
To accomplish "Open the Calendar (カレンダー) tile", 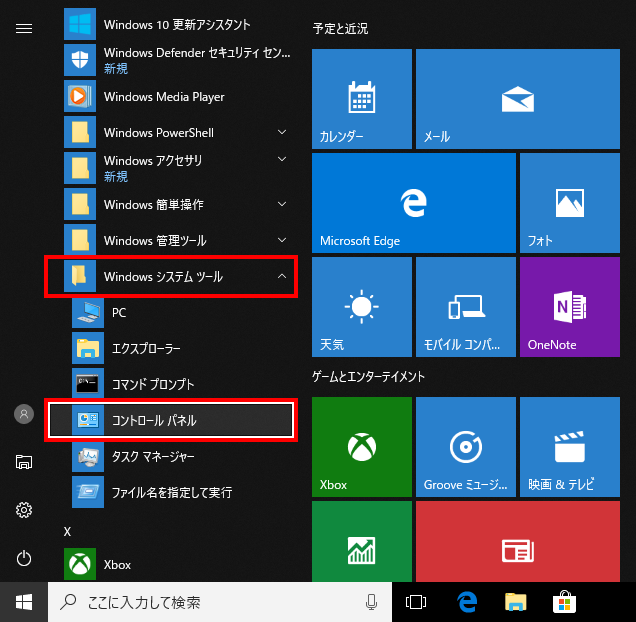I will 361,98.
